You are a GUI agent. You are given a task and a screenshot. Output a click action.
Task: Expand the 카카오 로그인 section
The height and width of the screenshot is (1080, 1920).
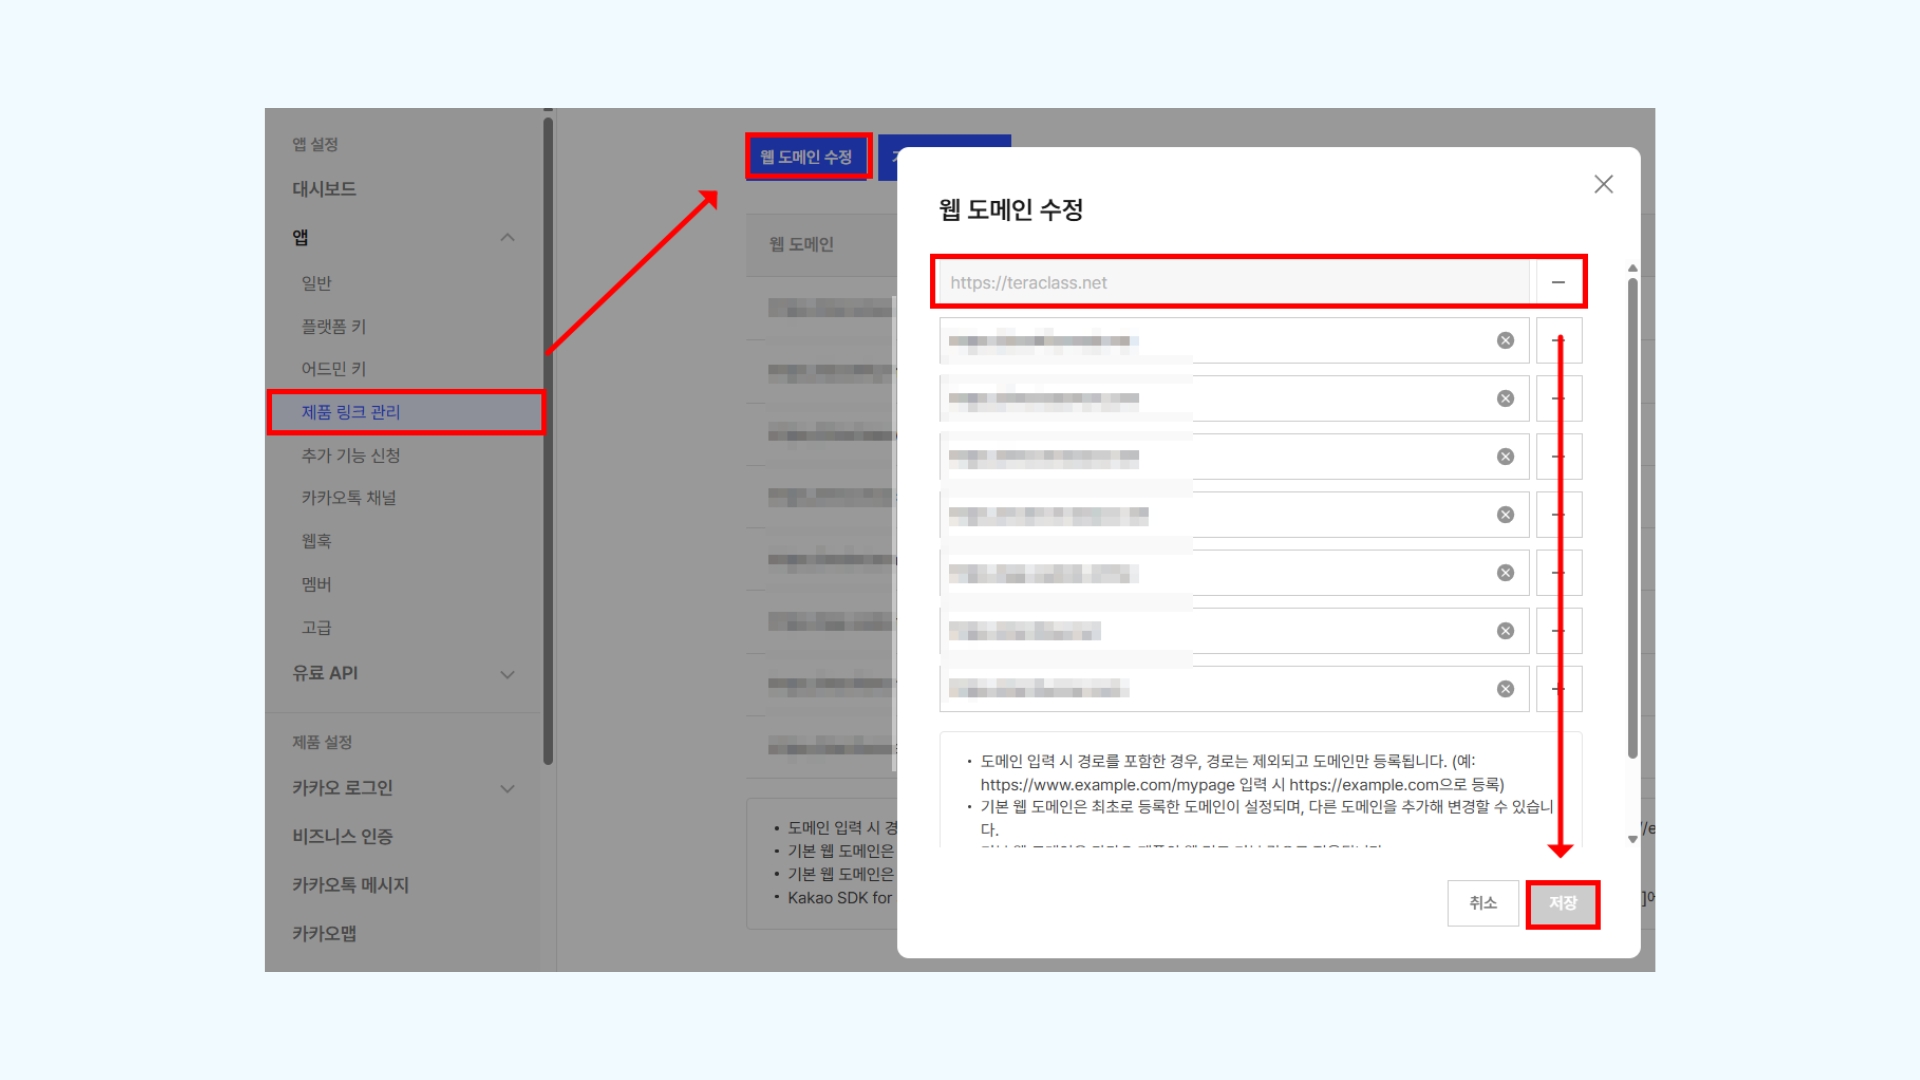(x=507, y=789)
